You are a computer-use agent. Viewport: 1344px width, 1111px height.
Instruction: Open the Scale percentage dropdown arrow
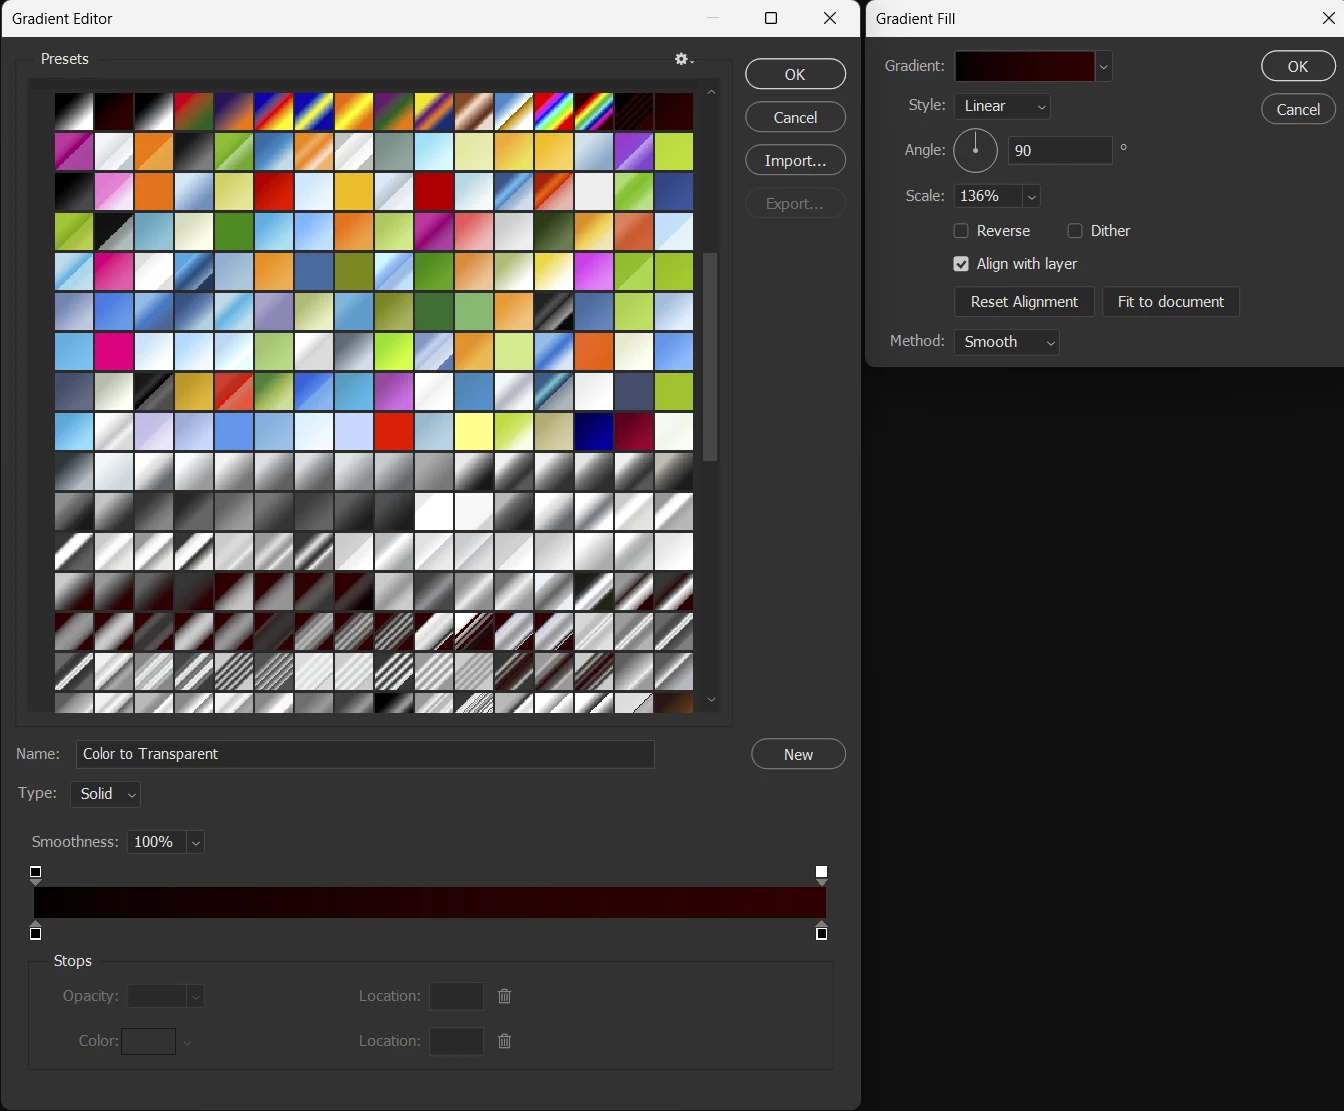pyautogui.click(x=1031, y=196)
